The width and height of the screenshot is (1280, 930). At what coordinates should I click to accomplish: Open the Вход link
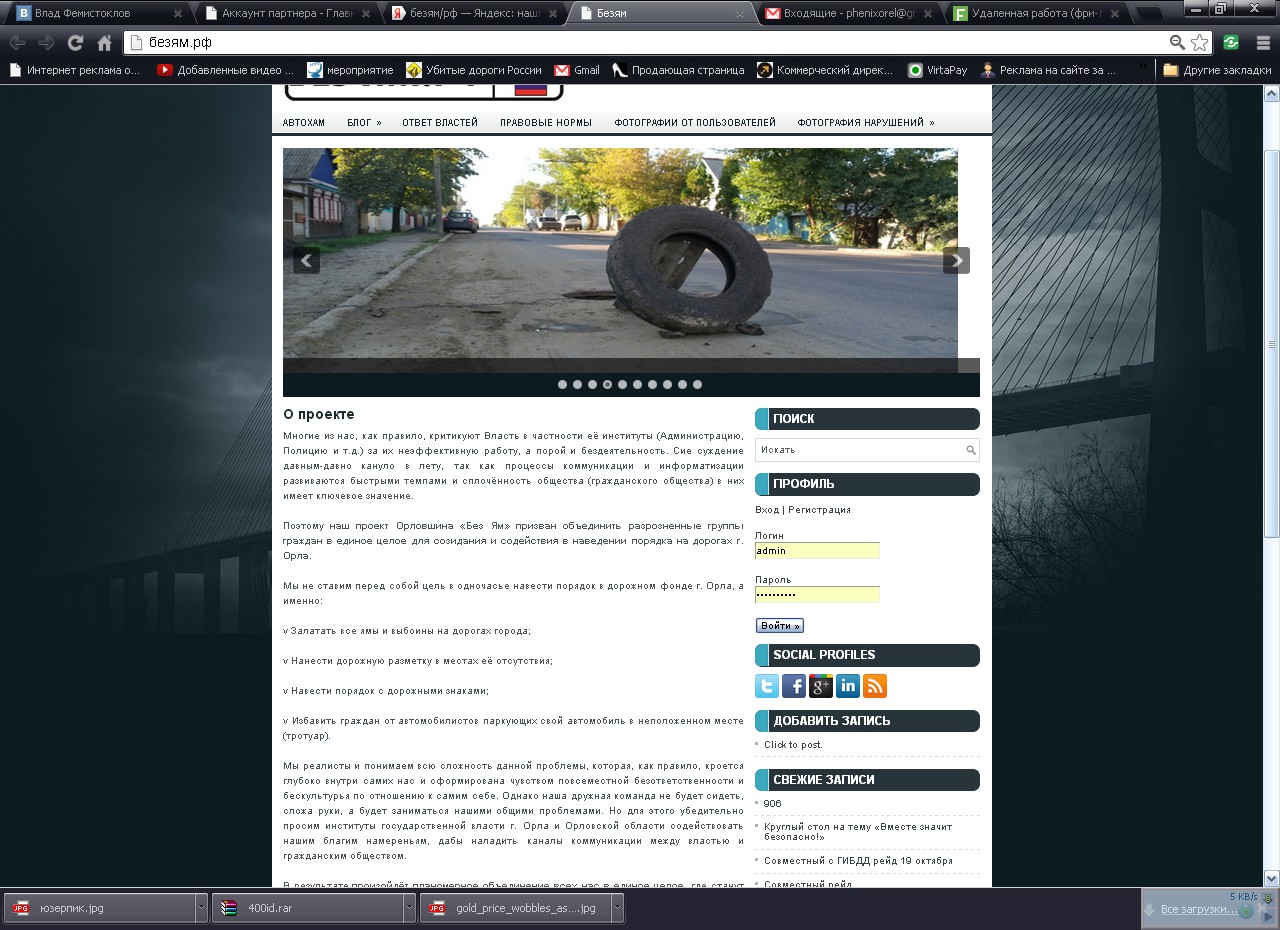766,510
